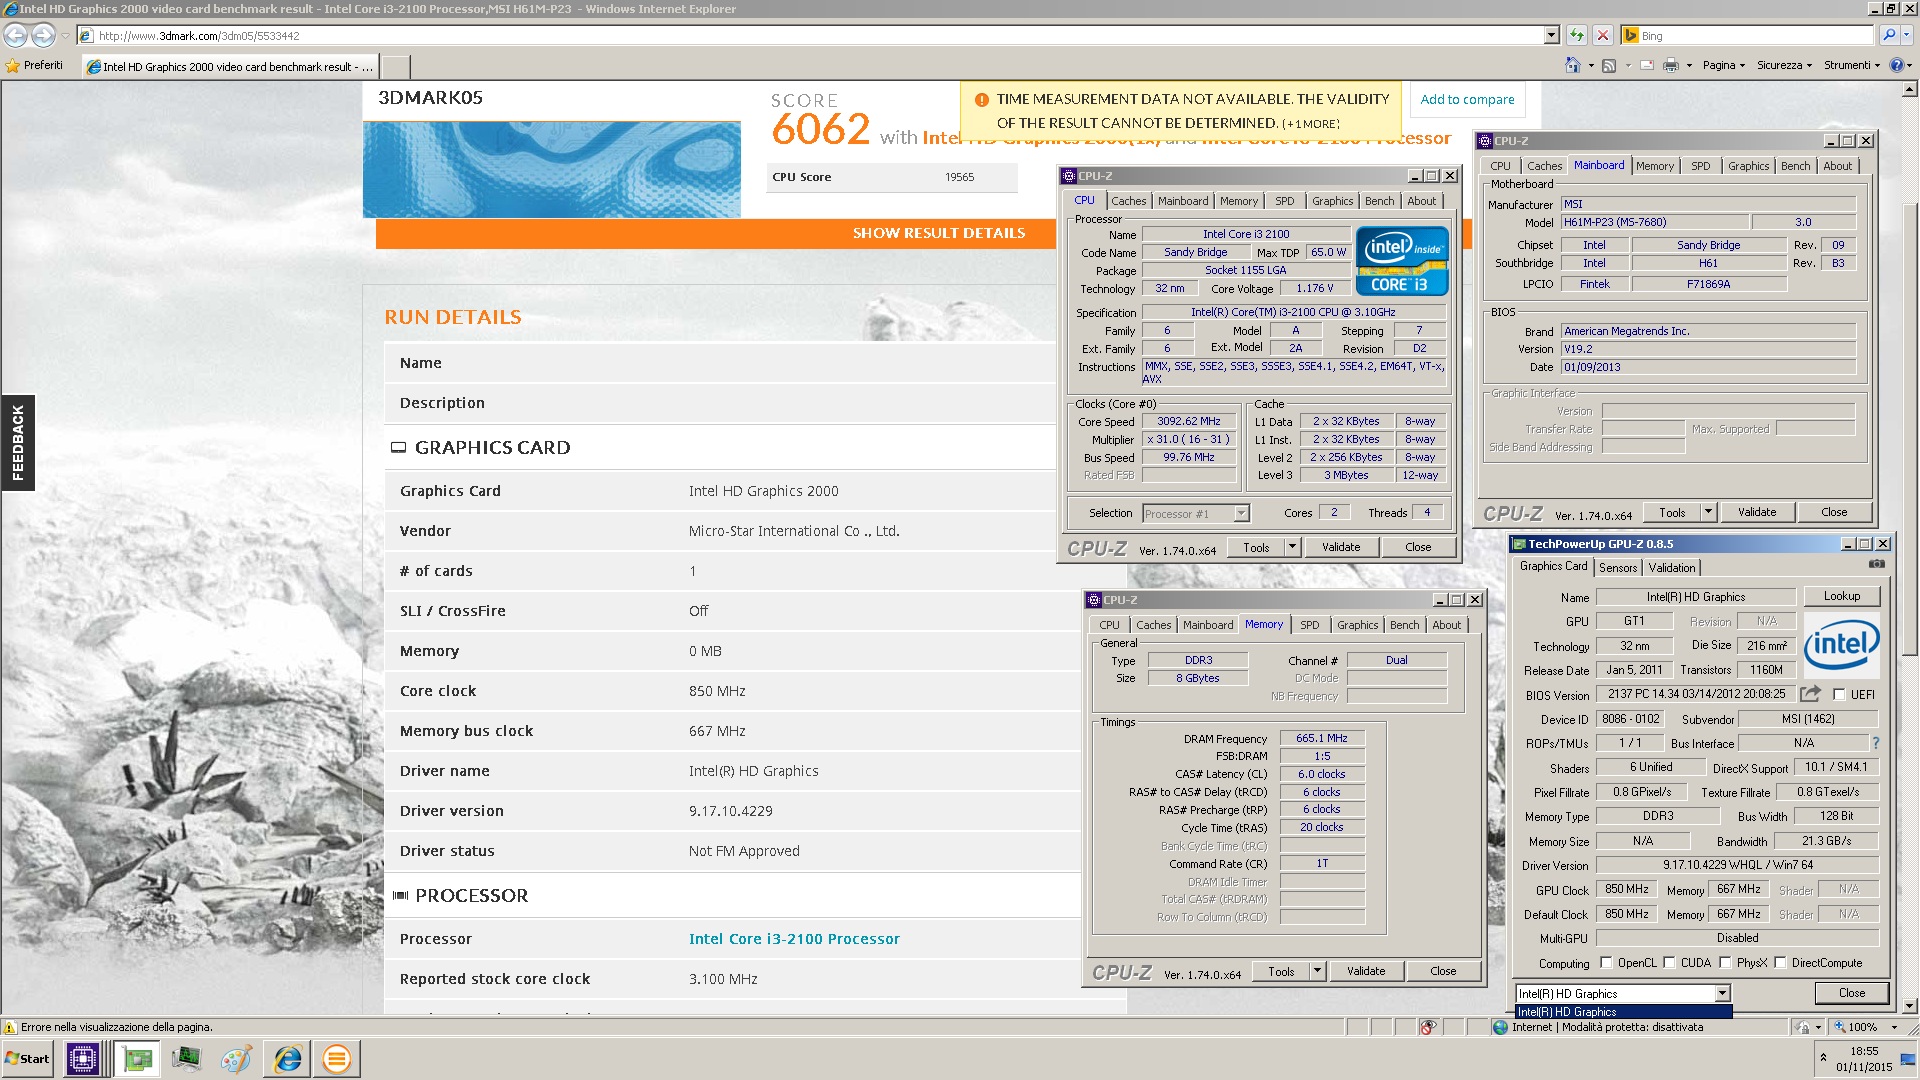The height and width of the screenshot is (1080, 1920).
Task: Click the printer icon in command bar
Action: pos(1670,65)
